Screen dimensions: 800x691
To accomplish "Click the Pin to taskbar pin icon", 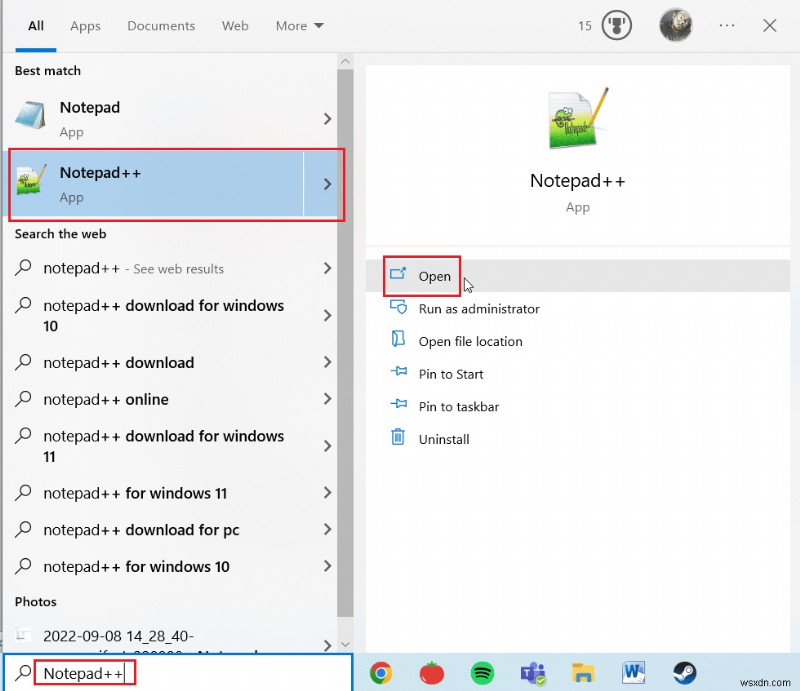I will coord(398,405).
